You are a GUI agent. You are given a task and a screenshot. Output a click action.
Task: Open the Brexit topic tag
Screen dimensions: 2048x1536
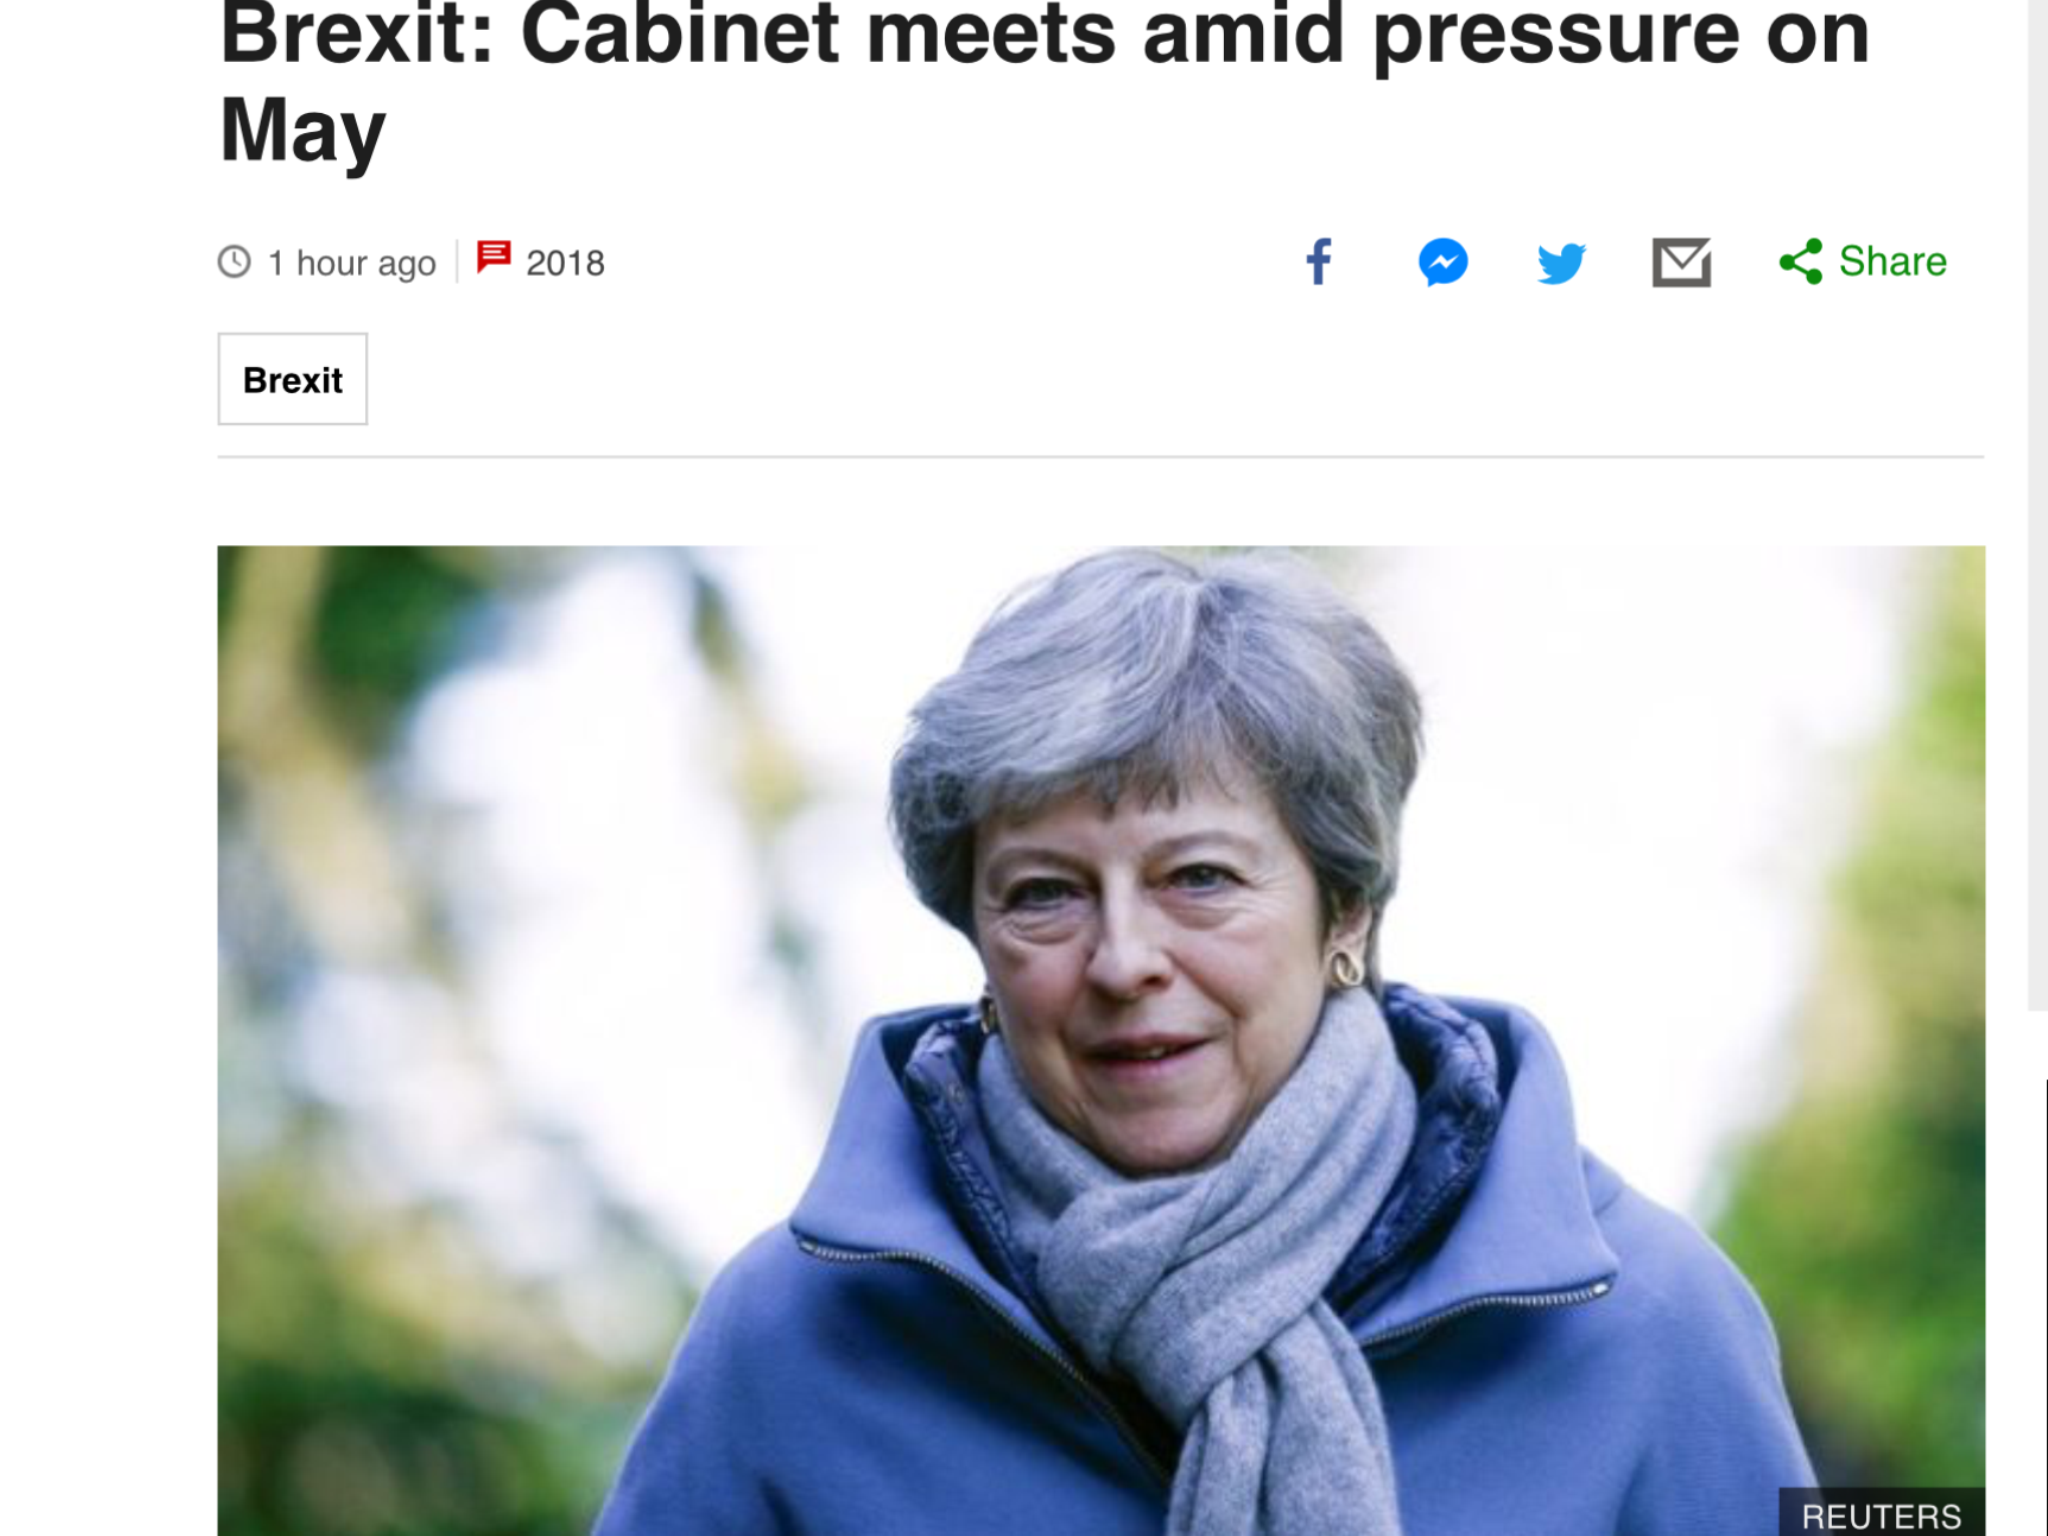(x=292, y=379)
